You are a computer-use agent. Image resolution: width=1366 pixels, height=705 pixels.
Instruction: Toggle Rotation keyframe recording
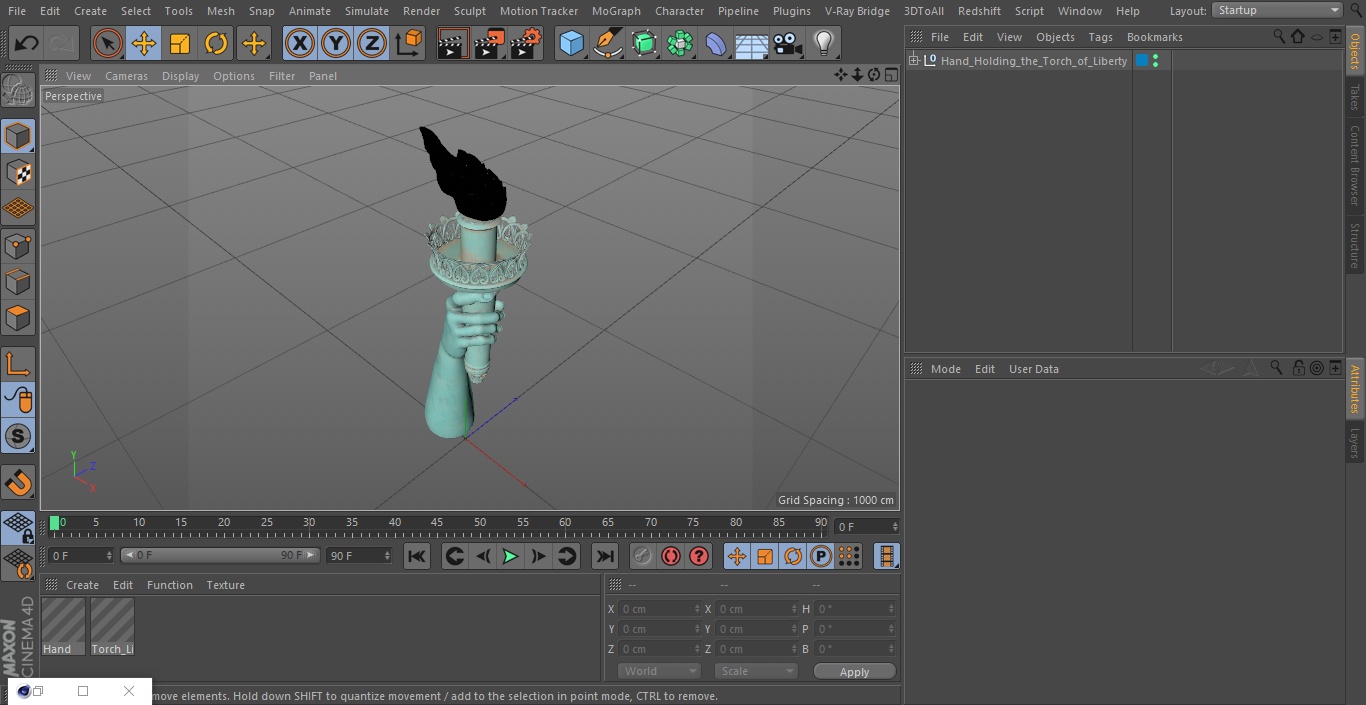[x=793, y=556]
